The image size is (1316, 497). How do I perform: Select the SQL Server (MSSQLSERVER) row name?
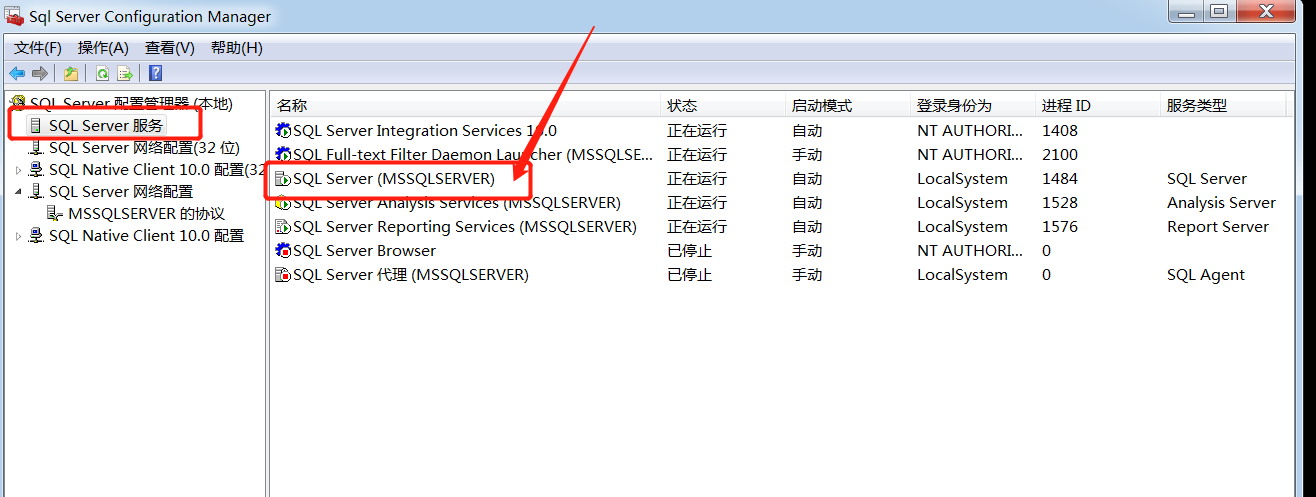394,179
